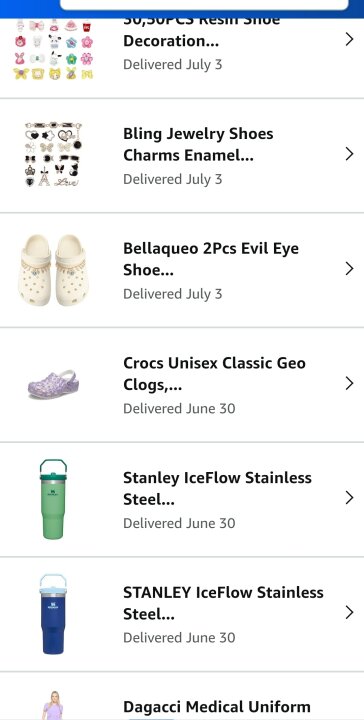
Task: Tap the blue Stanley tumbler image
Action: (53, 614)
